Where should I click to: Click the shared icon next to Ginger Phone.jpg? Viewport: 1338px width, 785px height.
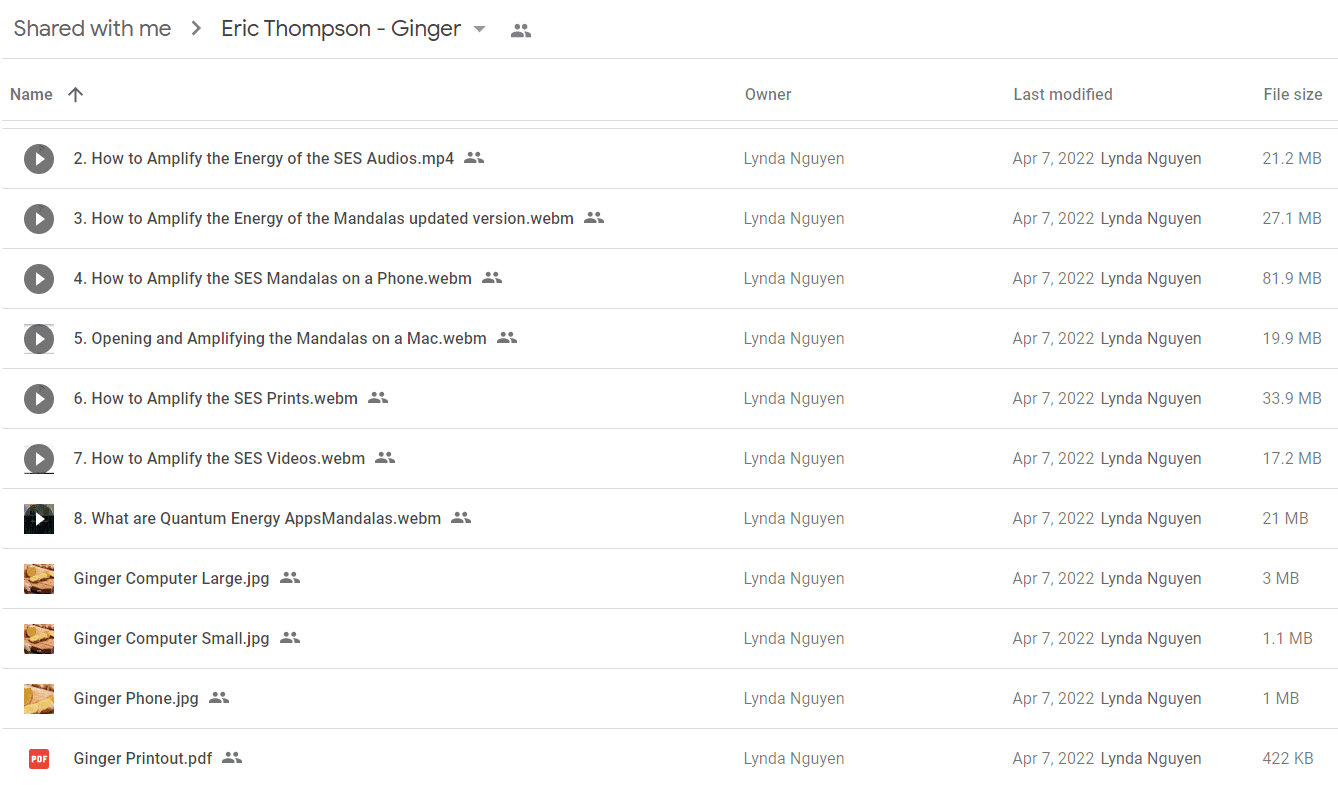219,698
